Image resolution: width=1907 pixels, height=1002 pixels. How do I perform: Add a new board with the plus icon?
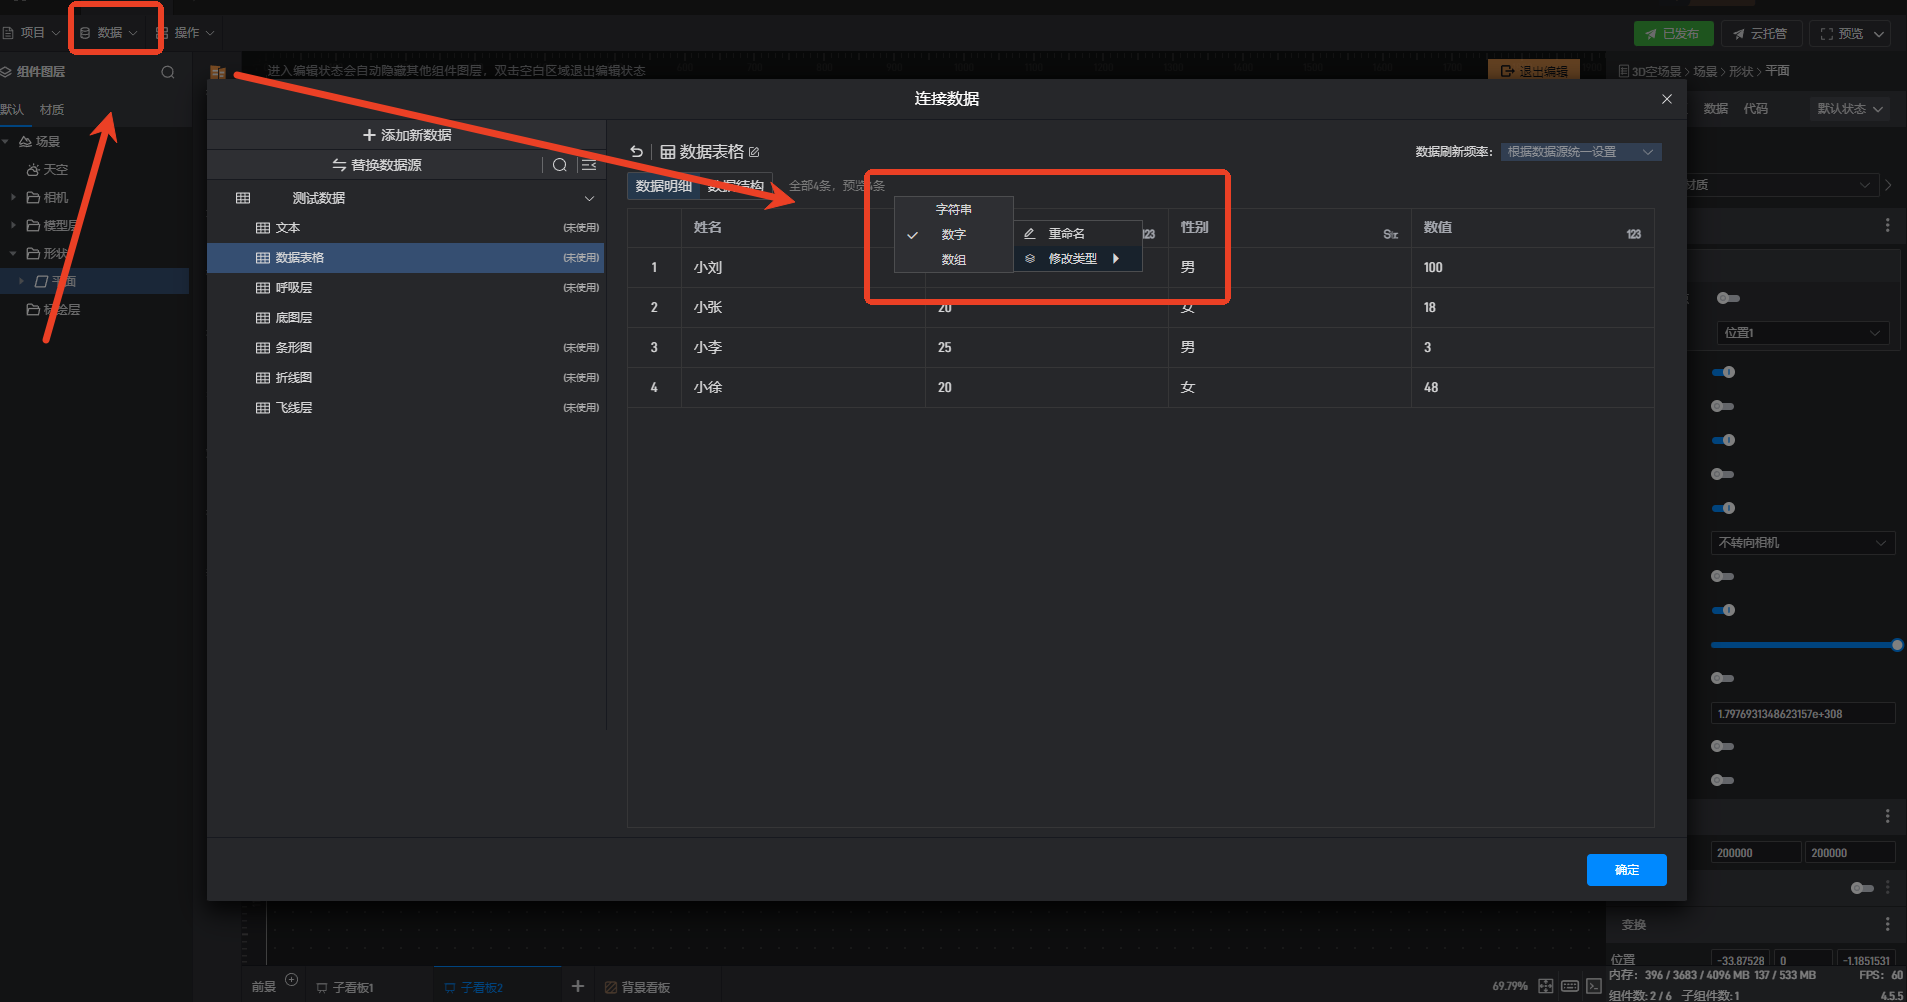click(x=578, y=986)
